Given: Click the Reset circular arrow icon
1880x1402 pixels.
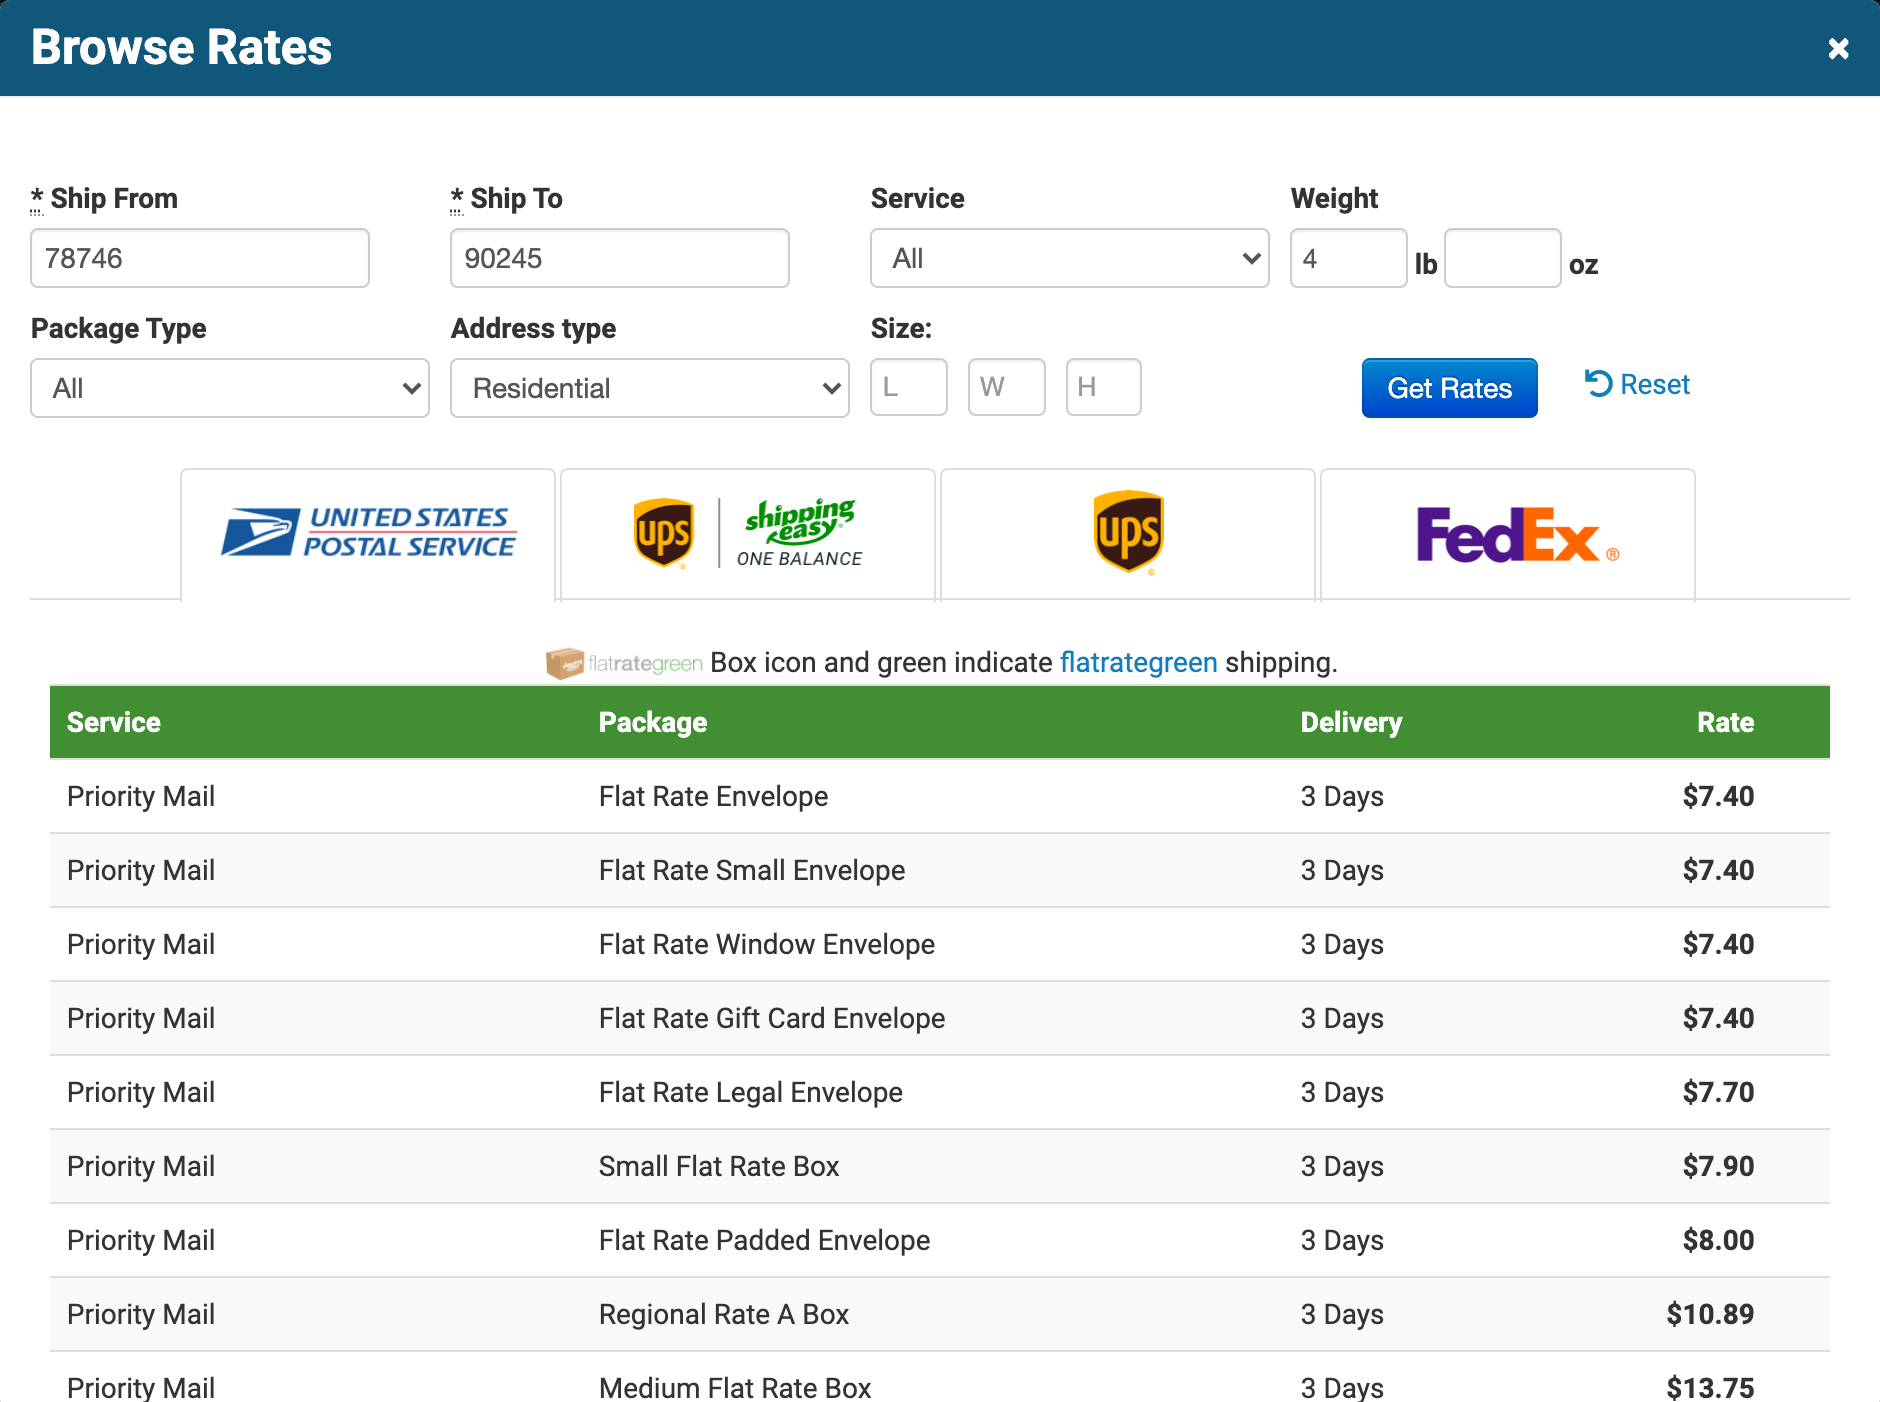Looking at the screenshot, I should coord(1598,383).
